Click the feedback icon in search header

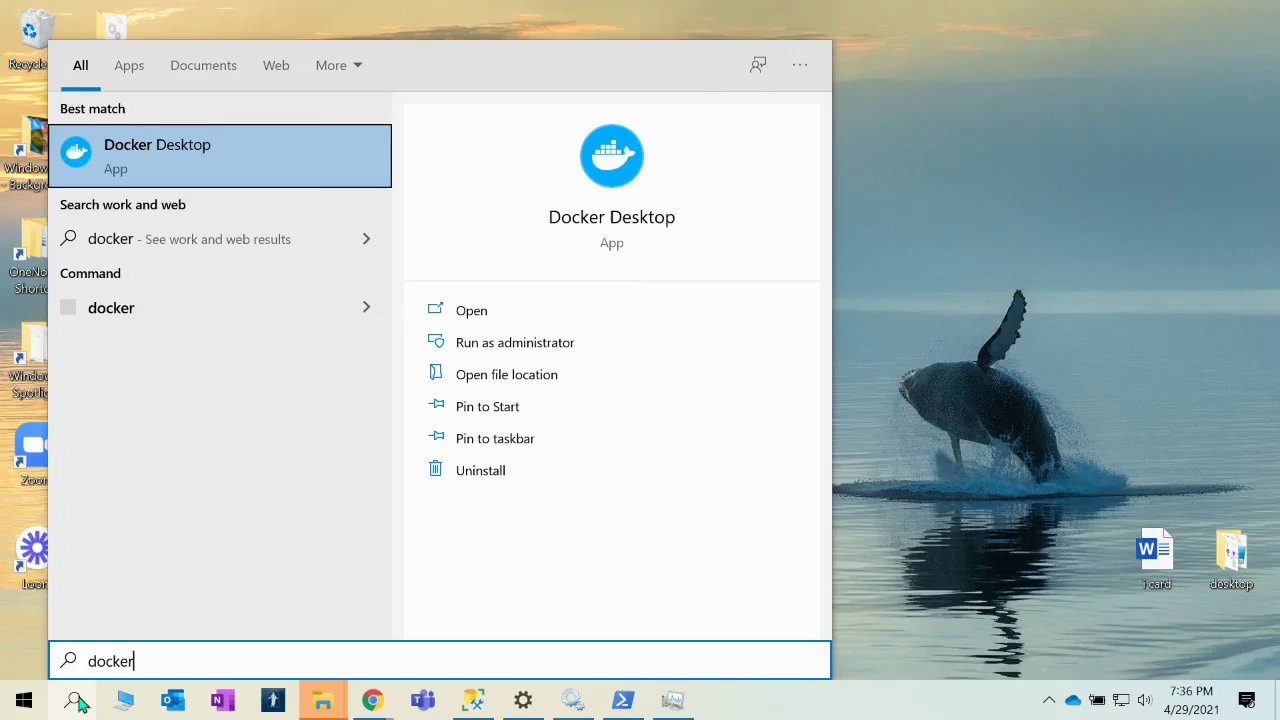click(758, 65)
